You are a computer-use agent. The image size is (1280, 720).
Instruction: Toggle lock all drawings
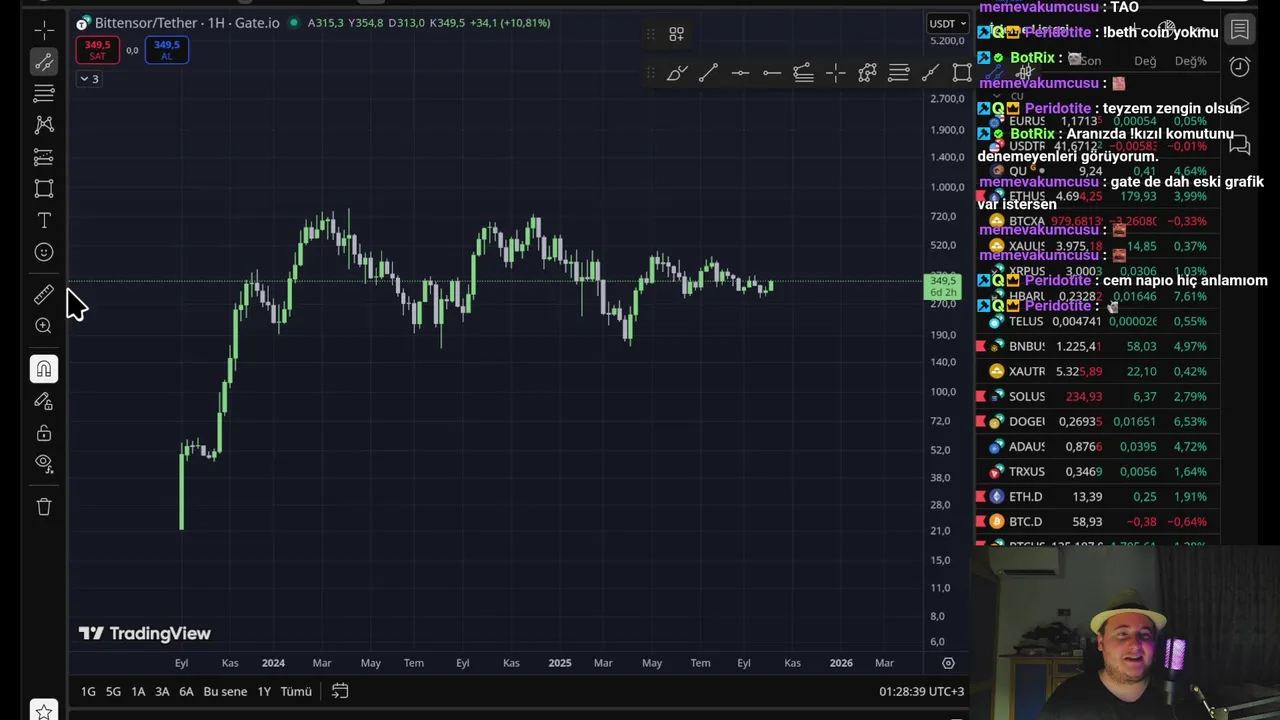point(44,433)
